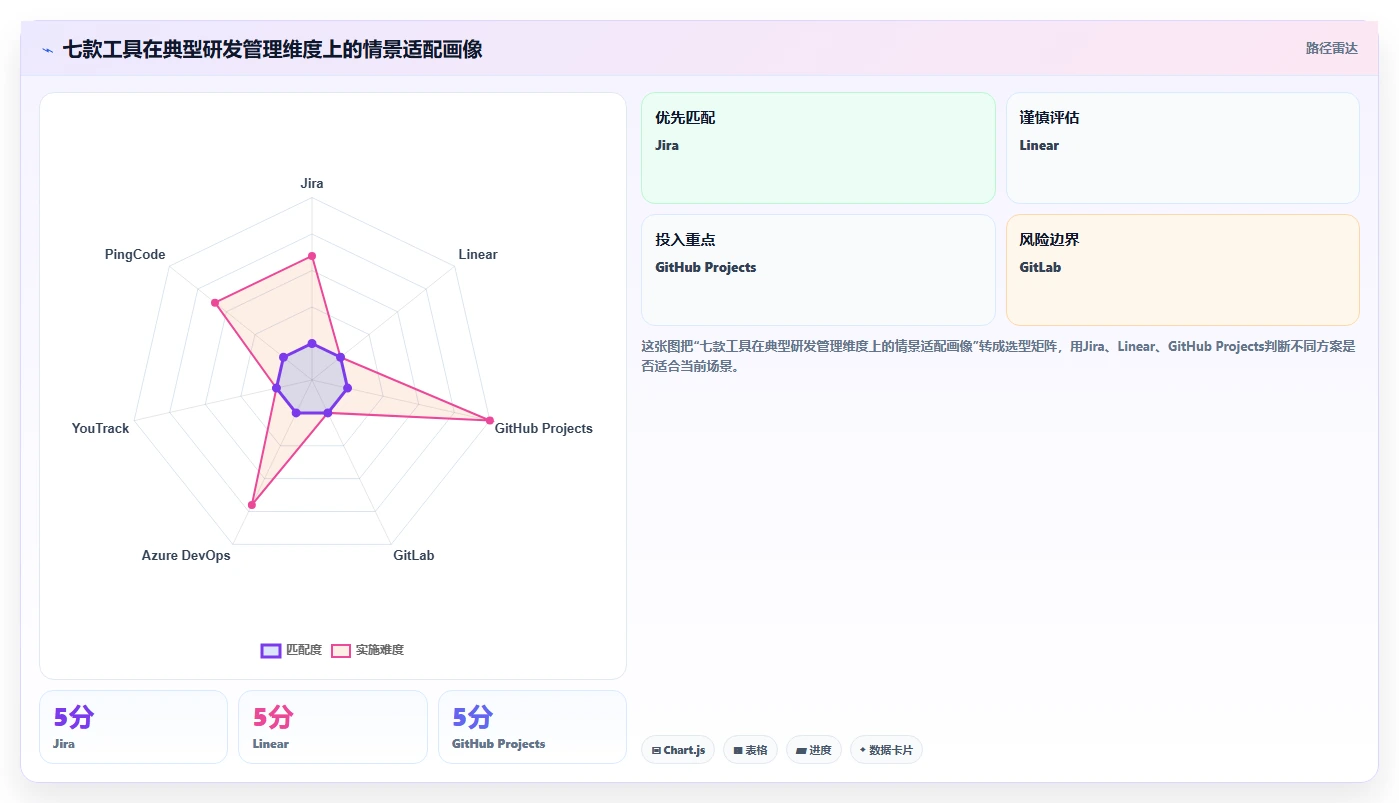Viewport: 1399px width, 803px height.
Task: Click the chart title heading text
Action: click(x=273, y=49)
